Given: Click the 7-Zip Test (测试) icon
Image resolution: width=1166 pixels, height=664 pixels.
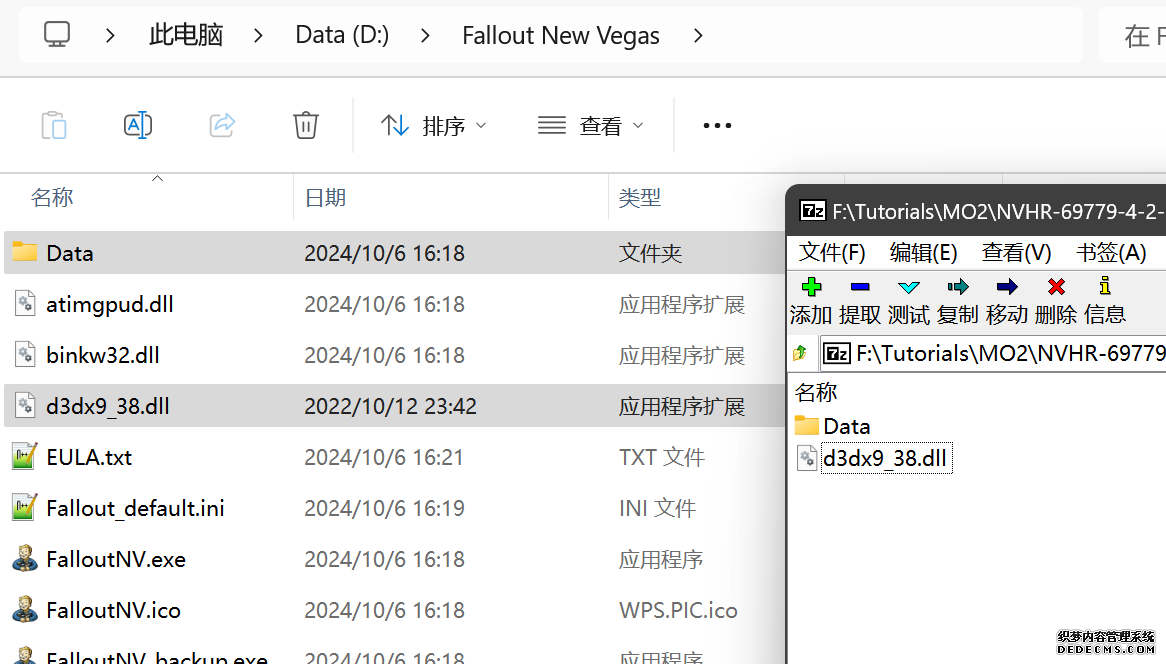Looking at the screenshot, I should pyautogui.click(x=908, y=288).
